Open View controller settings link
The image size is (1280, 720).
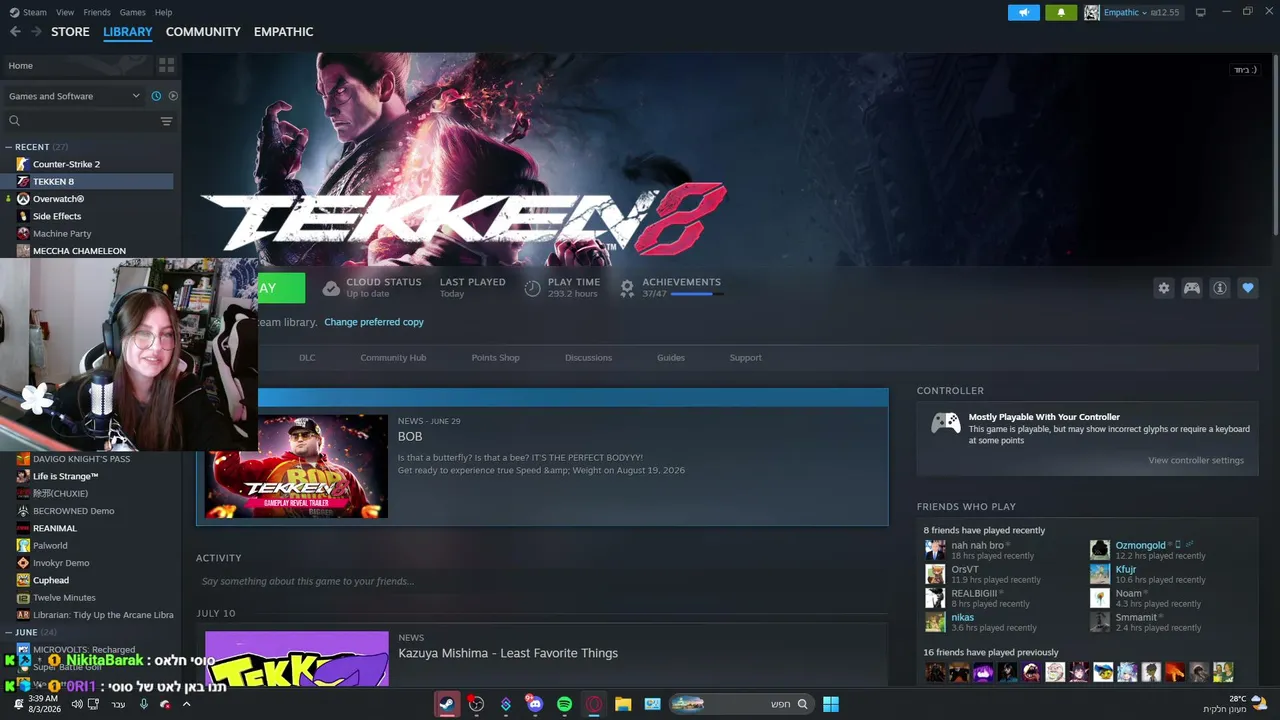(x=1196, y=461)
